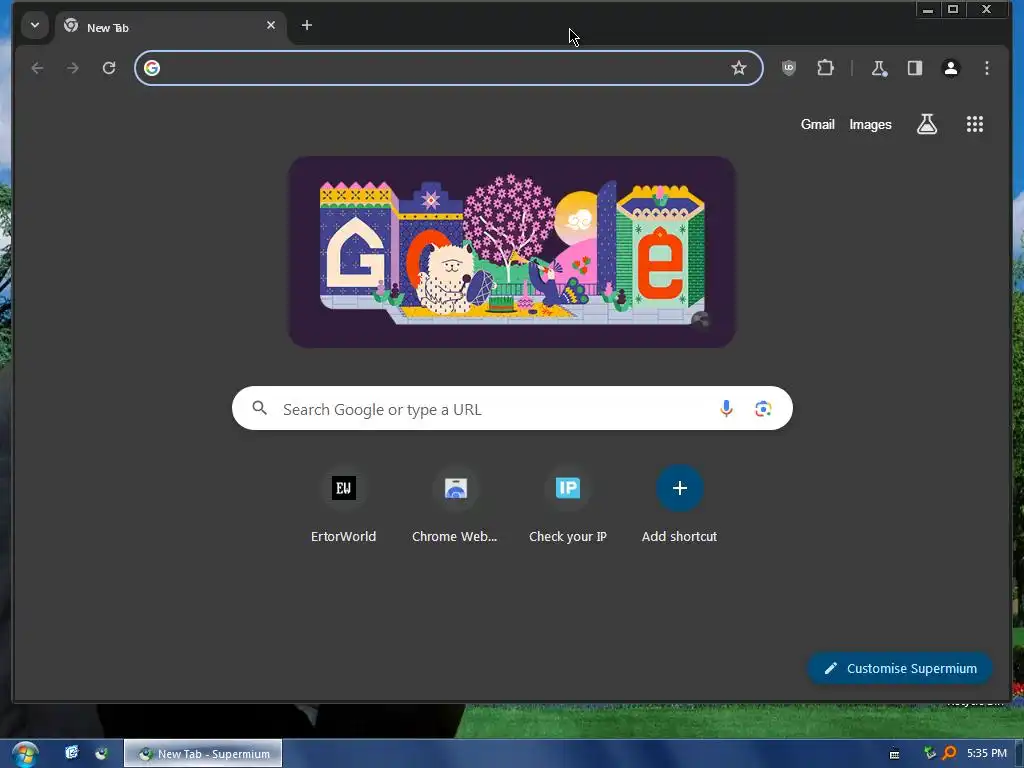Start voice search with microphone
This screenshot has height=768, width=1024.
726,409
